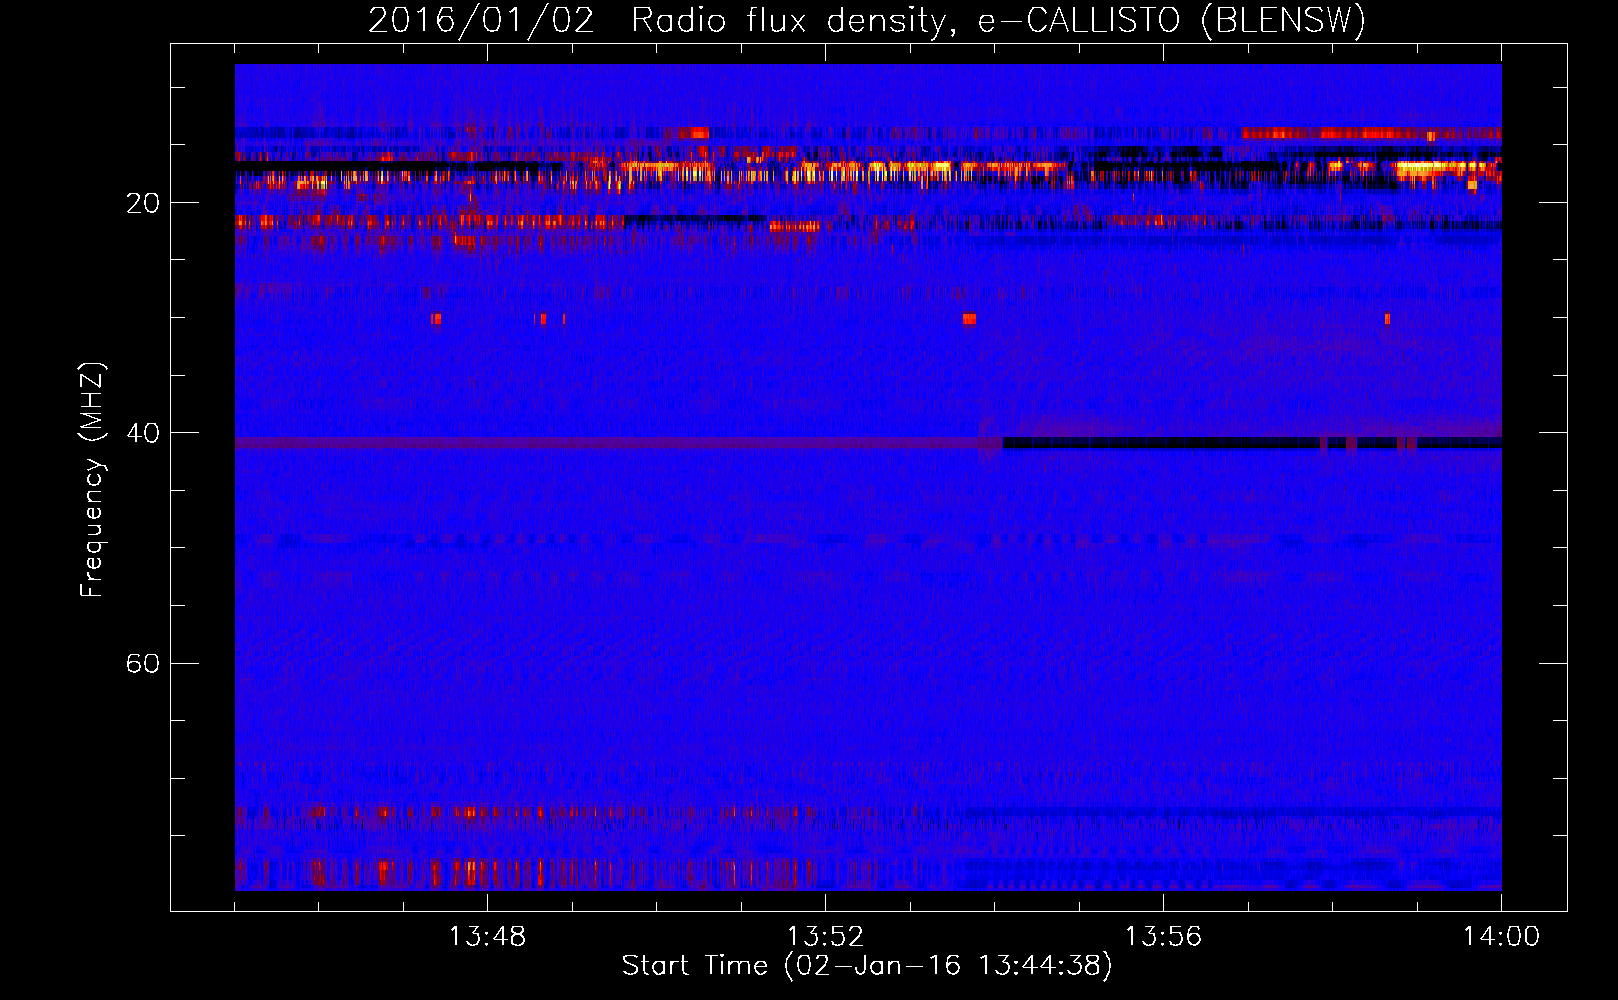Click the bright yellow emission band near 17 MHz

coord(845,169)
